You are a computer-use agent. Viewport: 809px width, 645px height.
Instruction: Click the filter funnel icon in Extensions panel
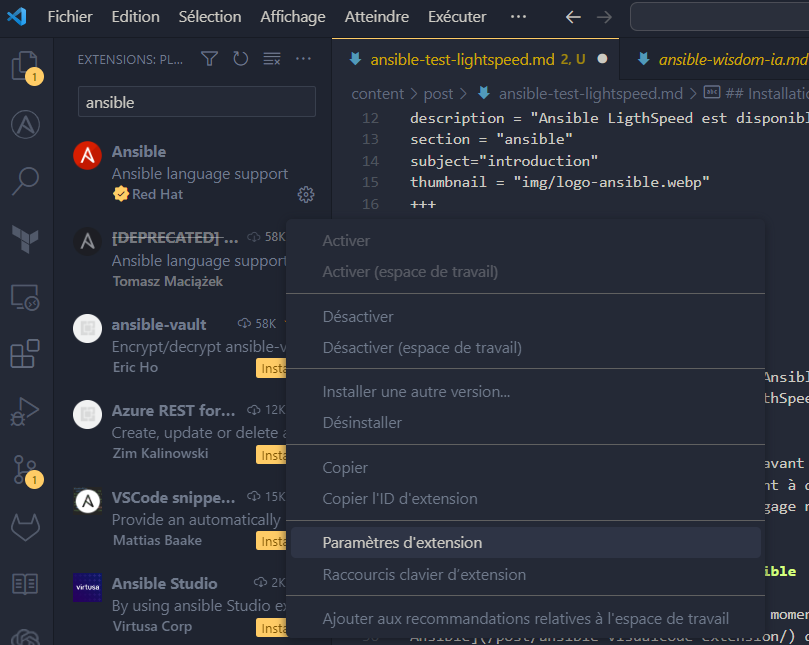point(209,59)
